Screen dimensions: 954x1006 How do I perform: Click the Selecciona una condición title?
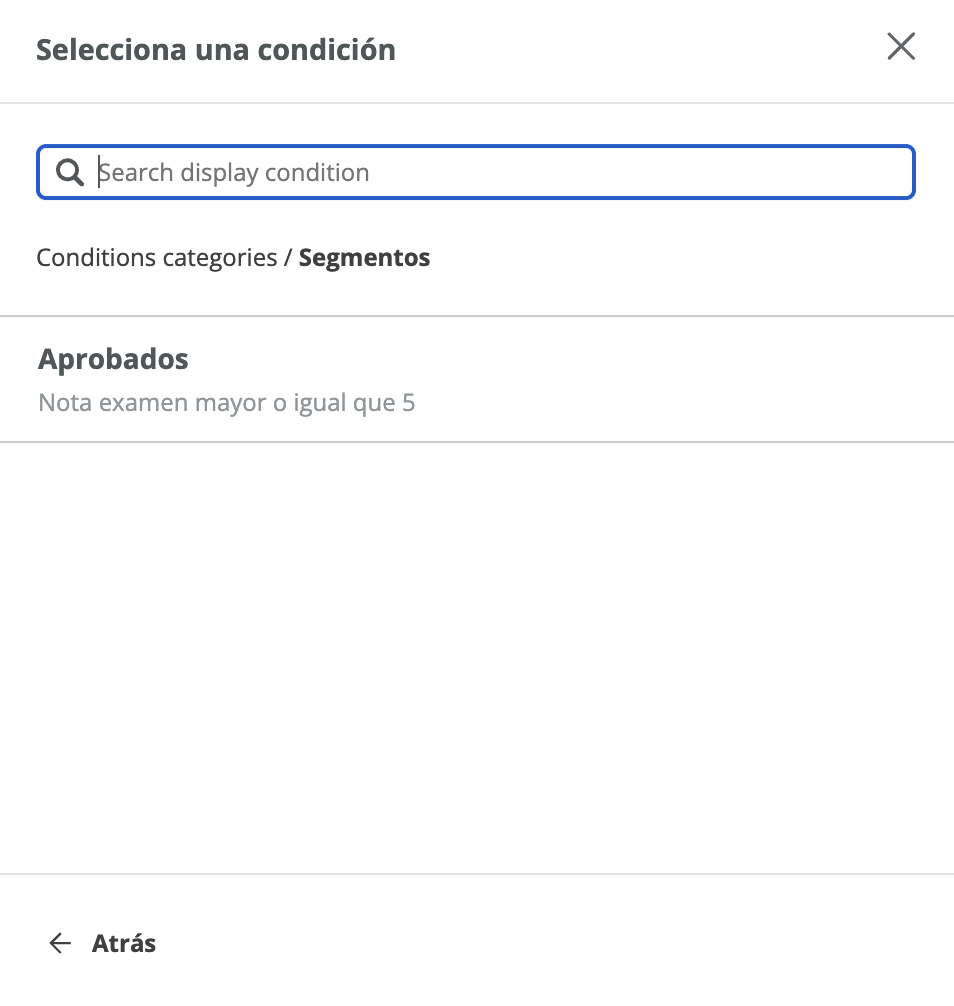(216, 49)
